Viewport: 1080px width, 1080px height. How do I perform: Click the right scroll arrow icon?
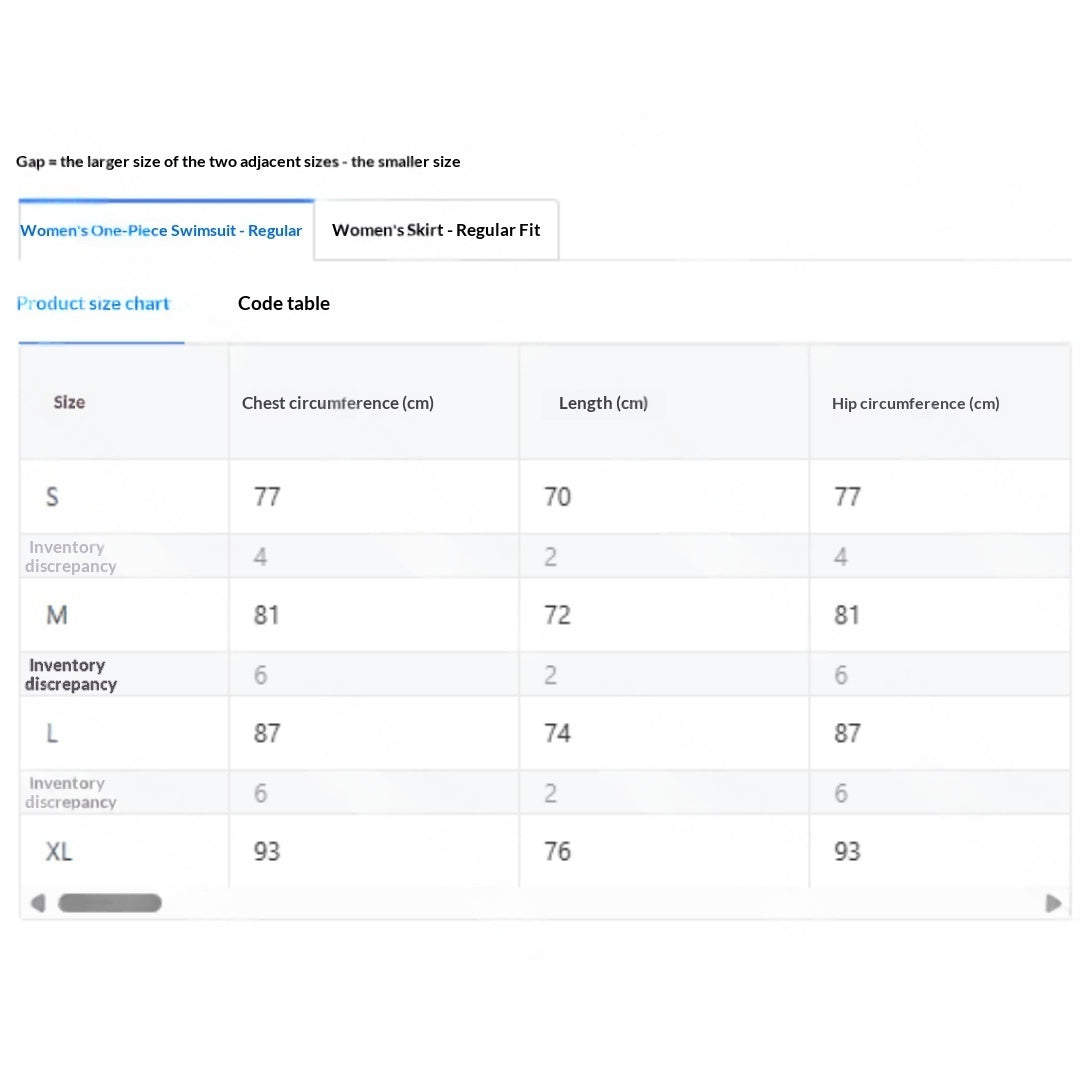[1053, 903]
